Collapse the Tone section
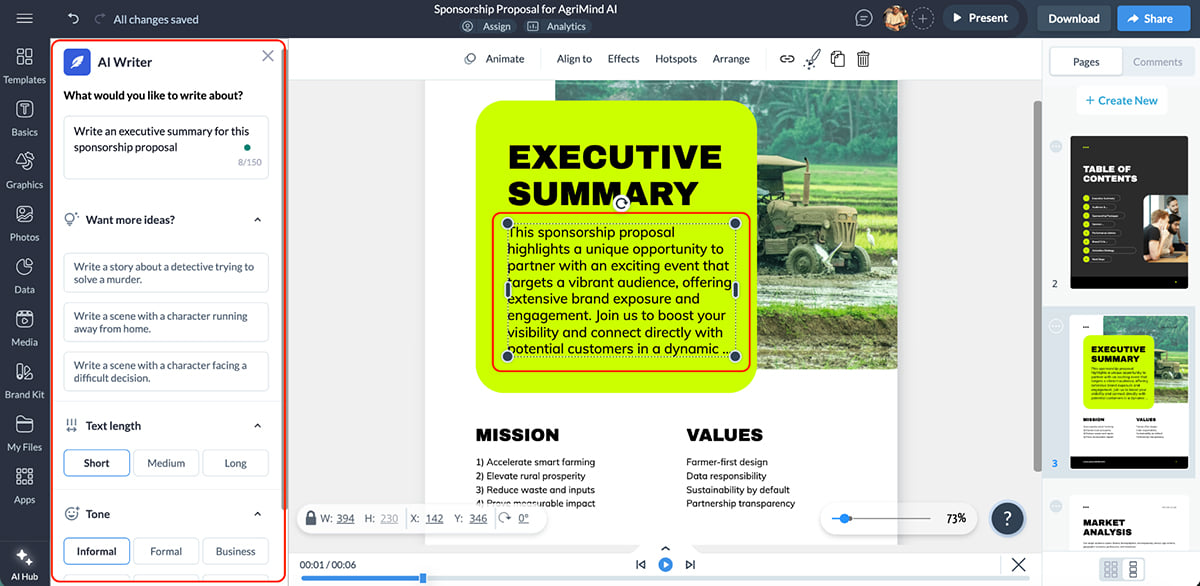 pyautogui.click(x=259, y=513)
